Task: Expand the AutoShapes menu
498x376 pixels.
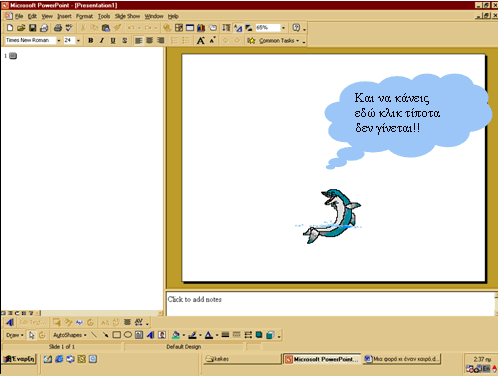Action: coord(70,335)
